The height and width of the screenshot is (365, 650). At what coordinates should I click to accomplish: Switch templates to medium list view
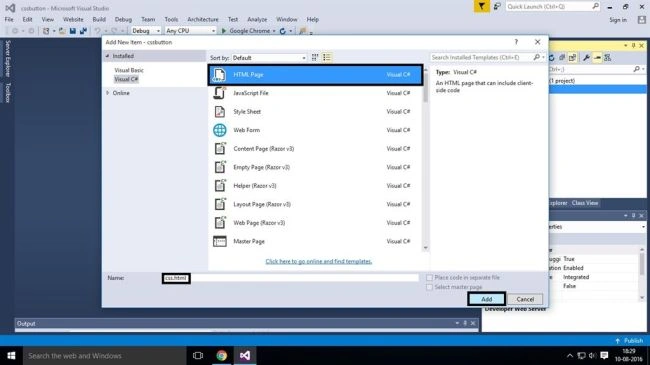tap(327, 58)
